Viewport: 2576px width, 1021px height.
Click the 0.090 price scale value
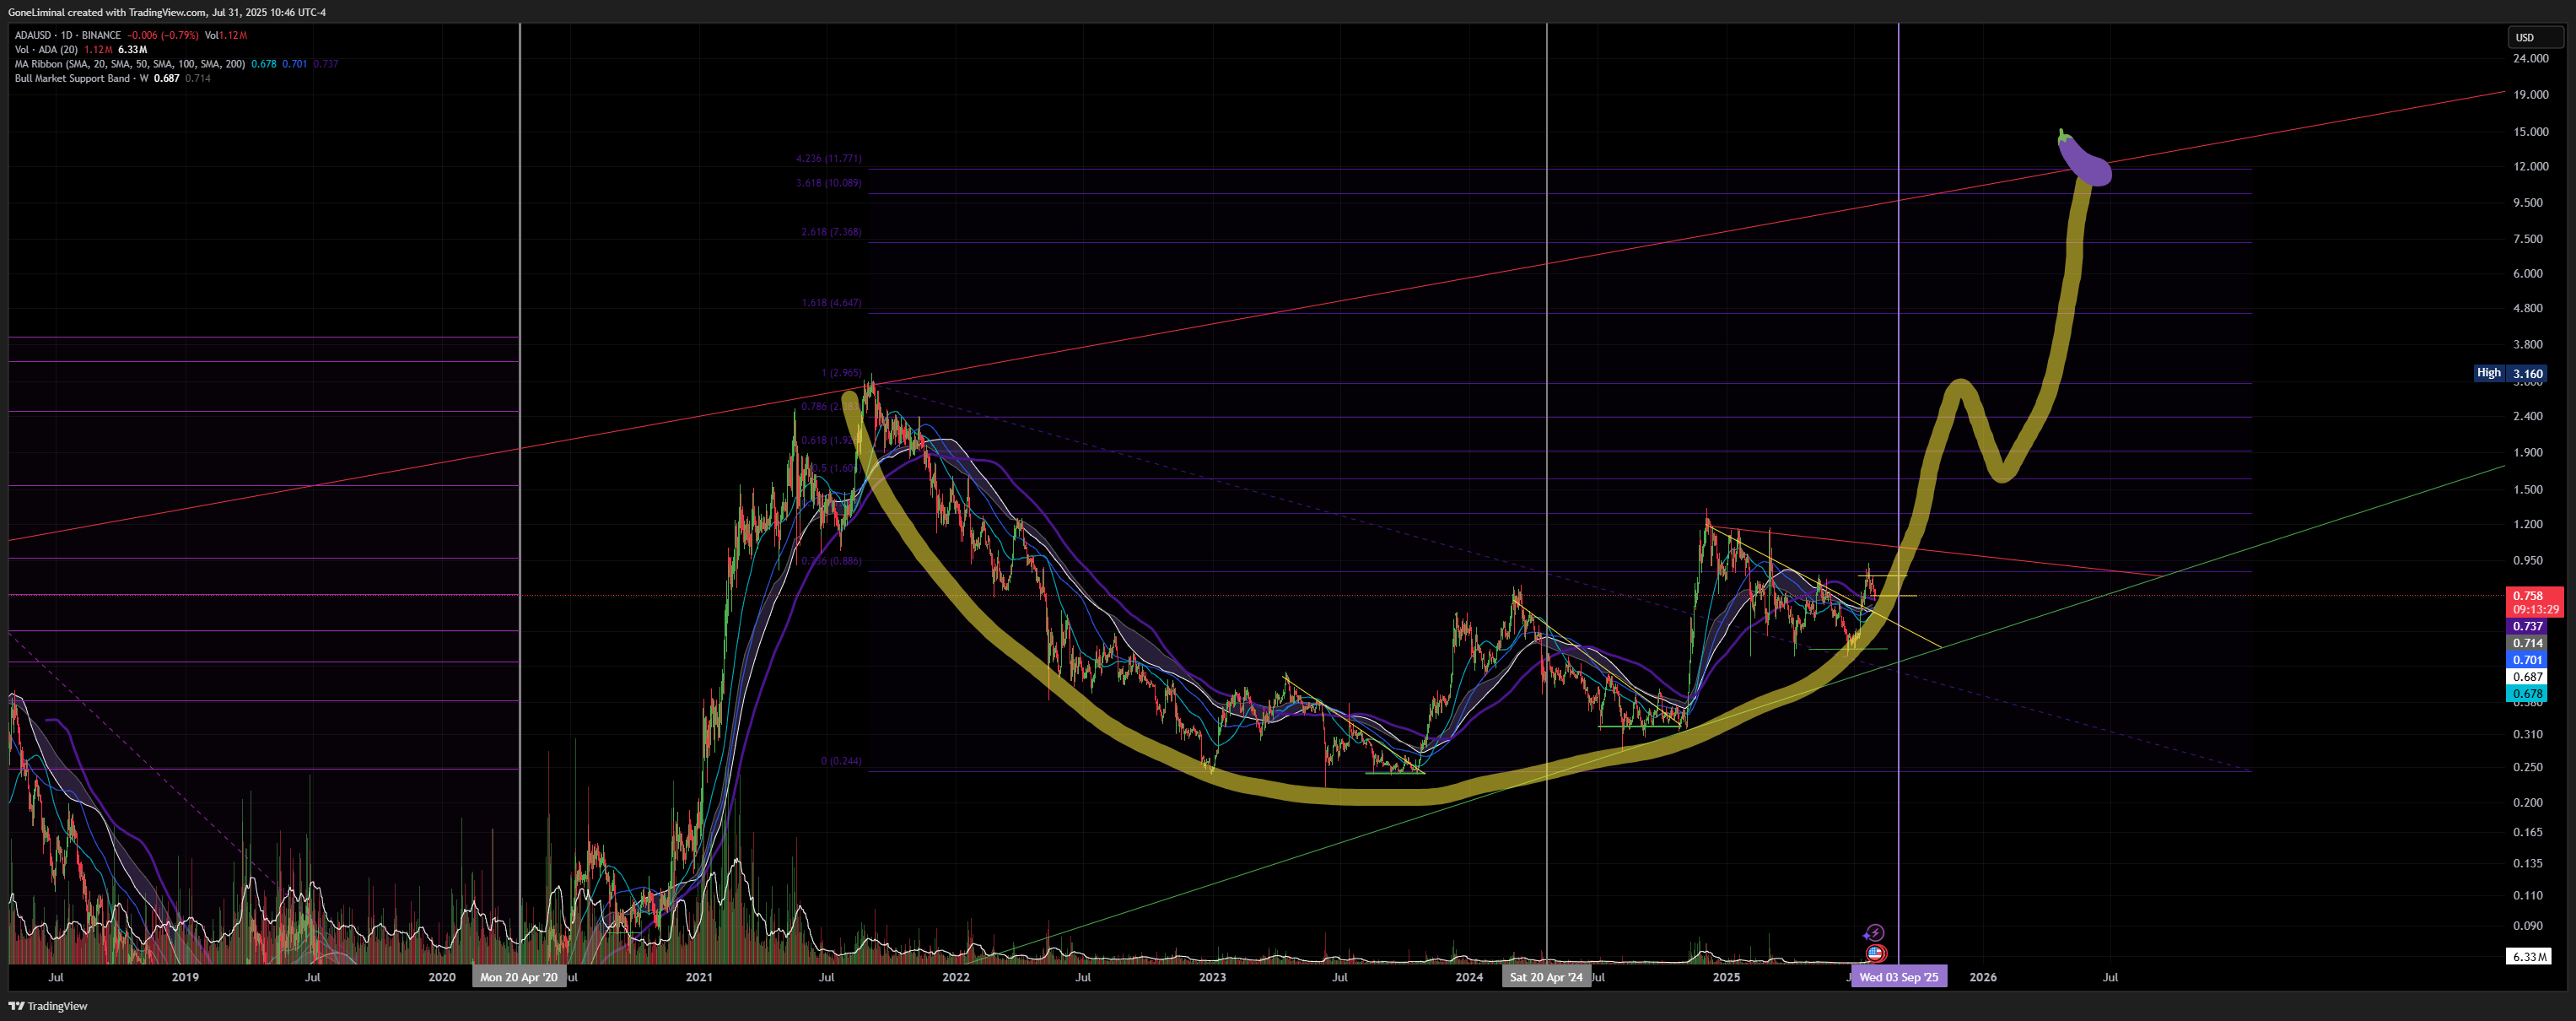[x=2528, y=926]
